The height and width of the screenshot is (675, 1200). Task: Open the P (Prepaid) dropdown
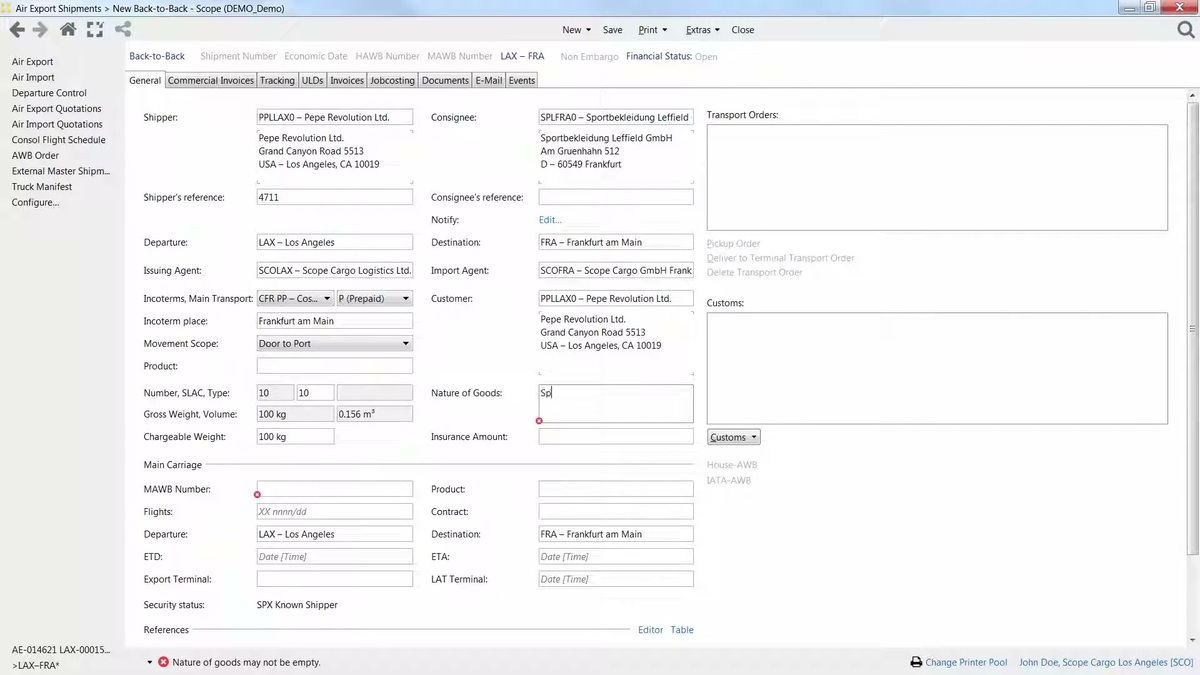click(374, 298)
